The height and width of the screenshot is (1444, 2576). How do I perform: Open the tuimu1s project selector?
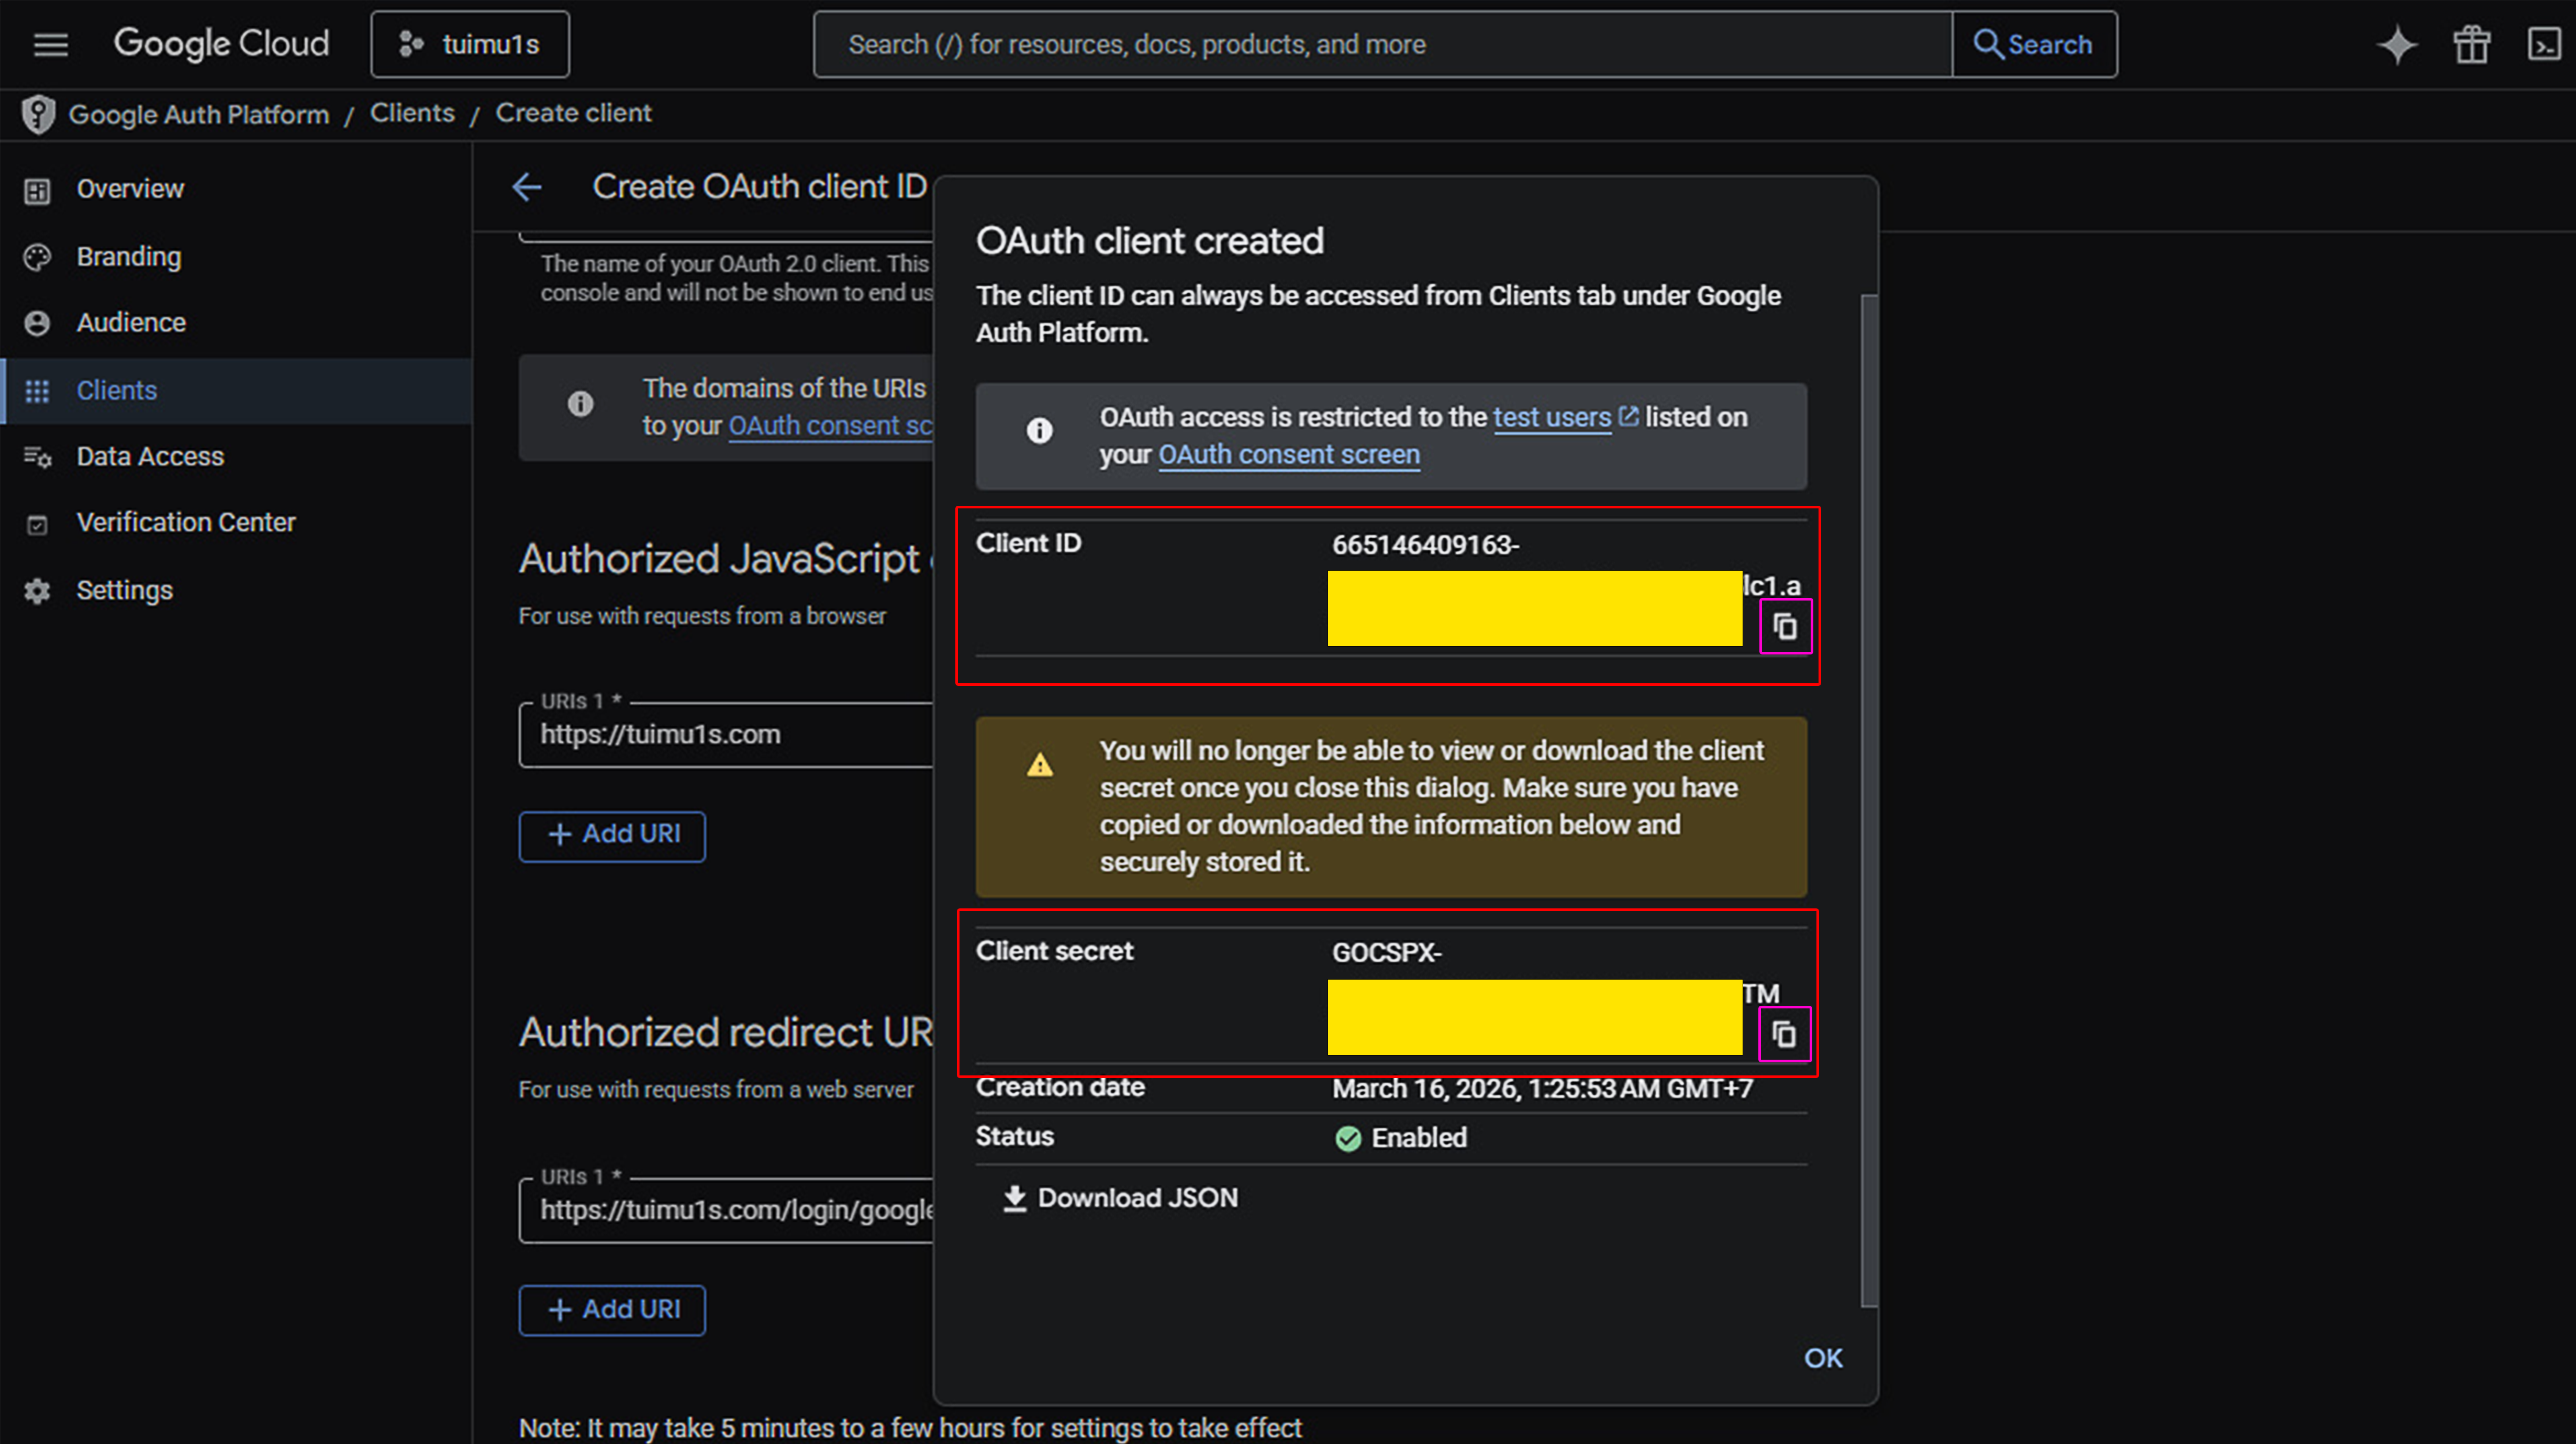[470, 44]
